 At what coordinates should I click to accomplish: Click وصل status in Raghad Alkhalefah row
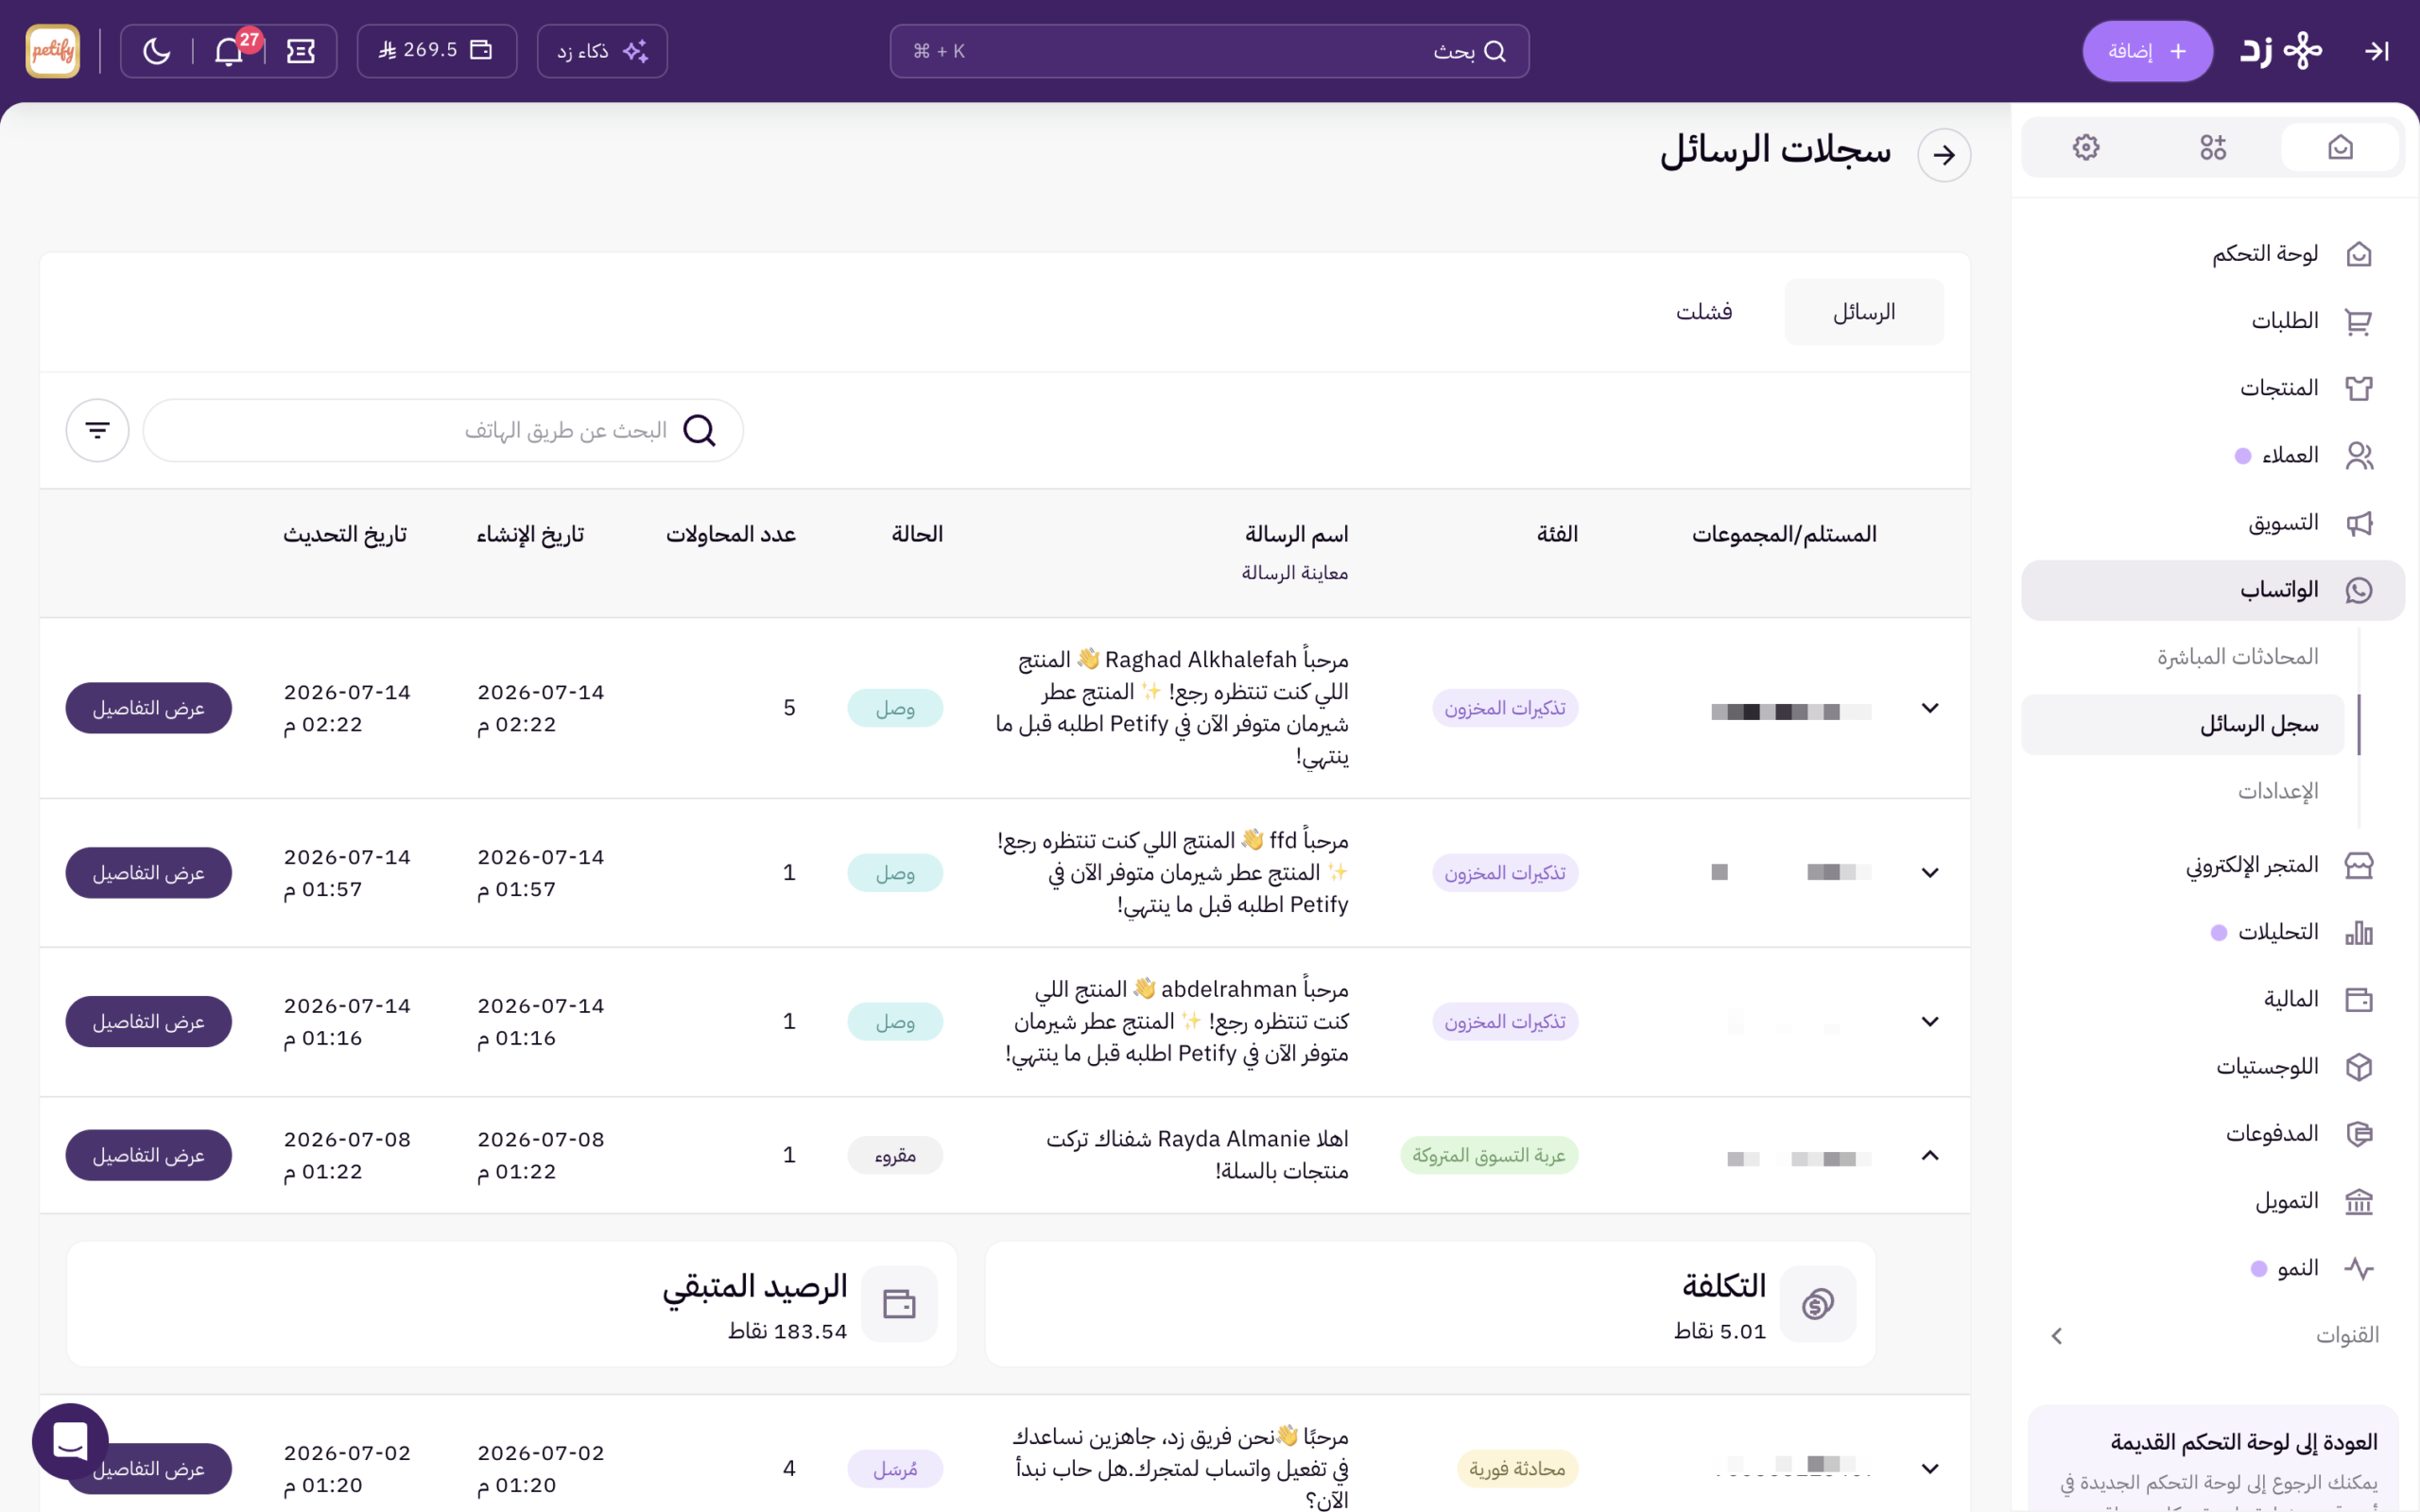tap(895, 708)
